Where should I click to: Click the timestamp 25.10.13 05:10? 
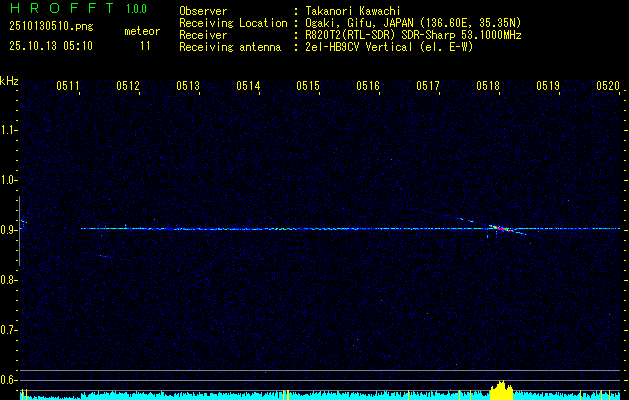(51, 46)
